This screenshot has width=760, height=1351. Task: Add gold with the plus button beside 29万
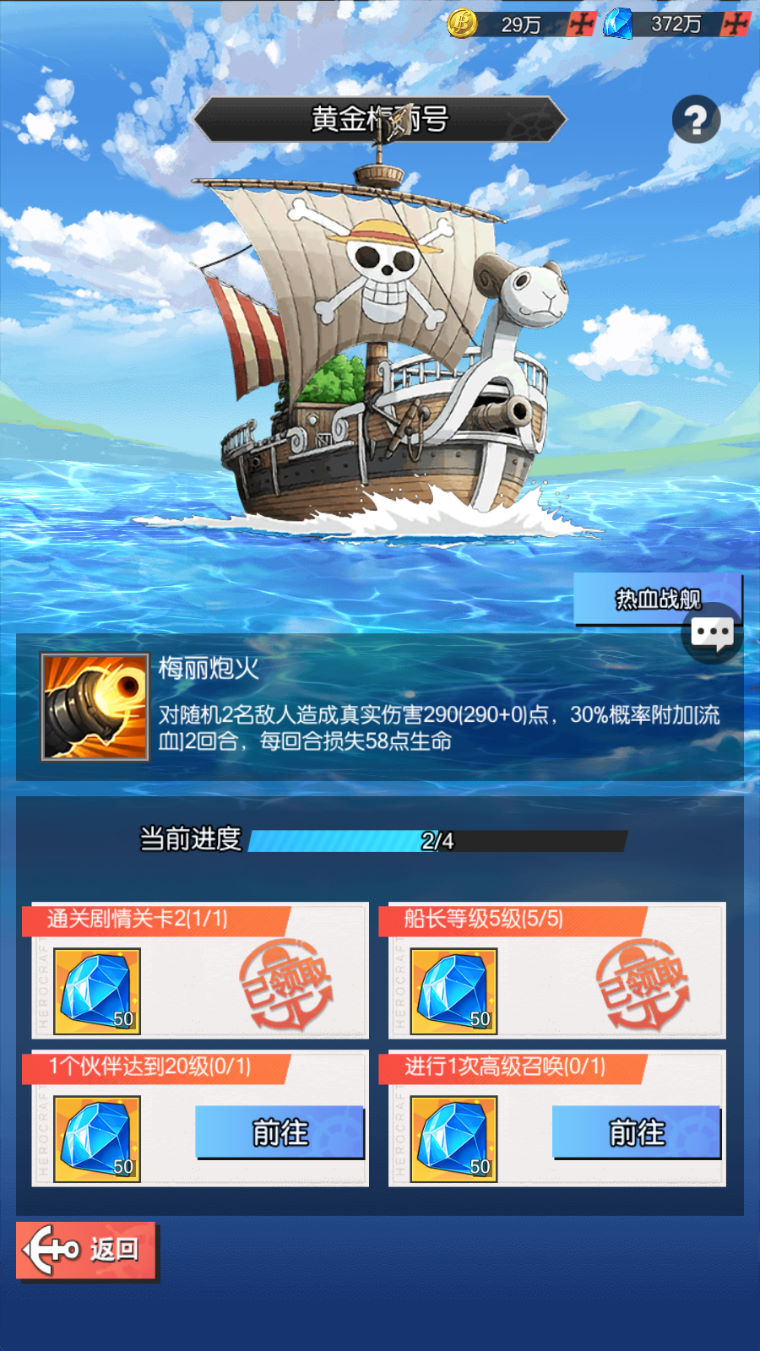(x=582, y=25)
